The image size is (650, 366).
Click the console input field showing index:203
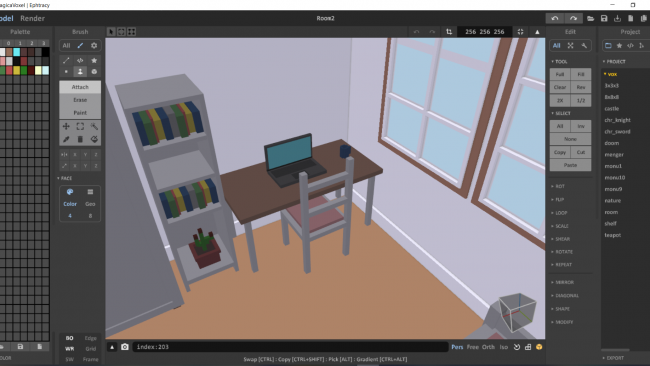[x=290, y=347]
